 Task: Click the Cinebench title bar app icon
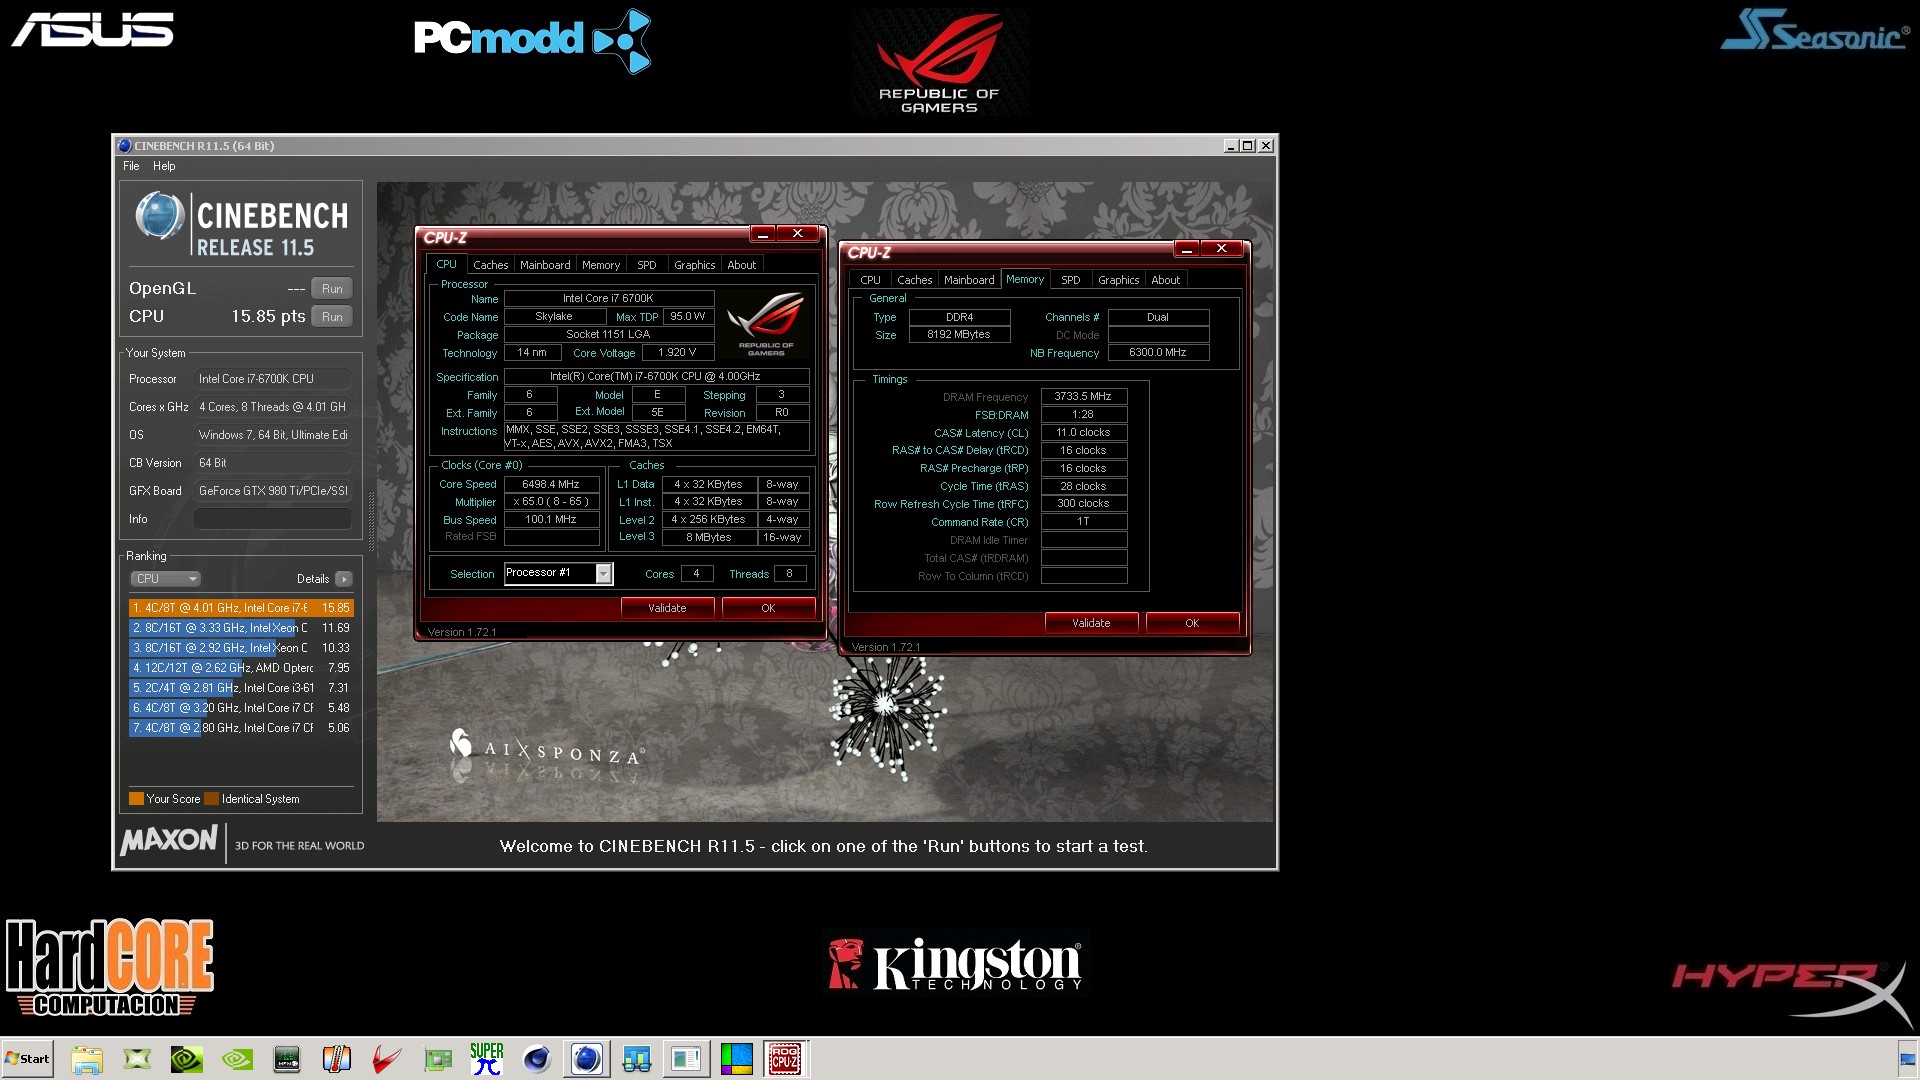[x=124, y=146]
